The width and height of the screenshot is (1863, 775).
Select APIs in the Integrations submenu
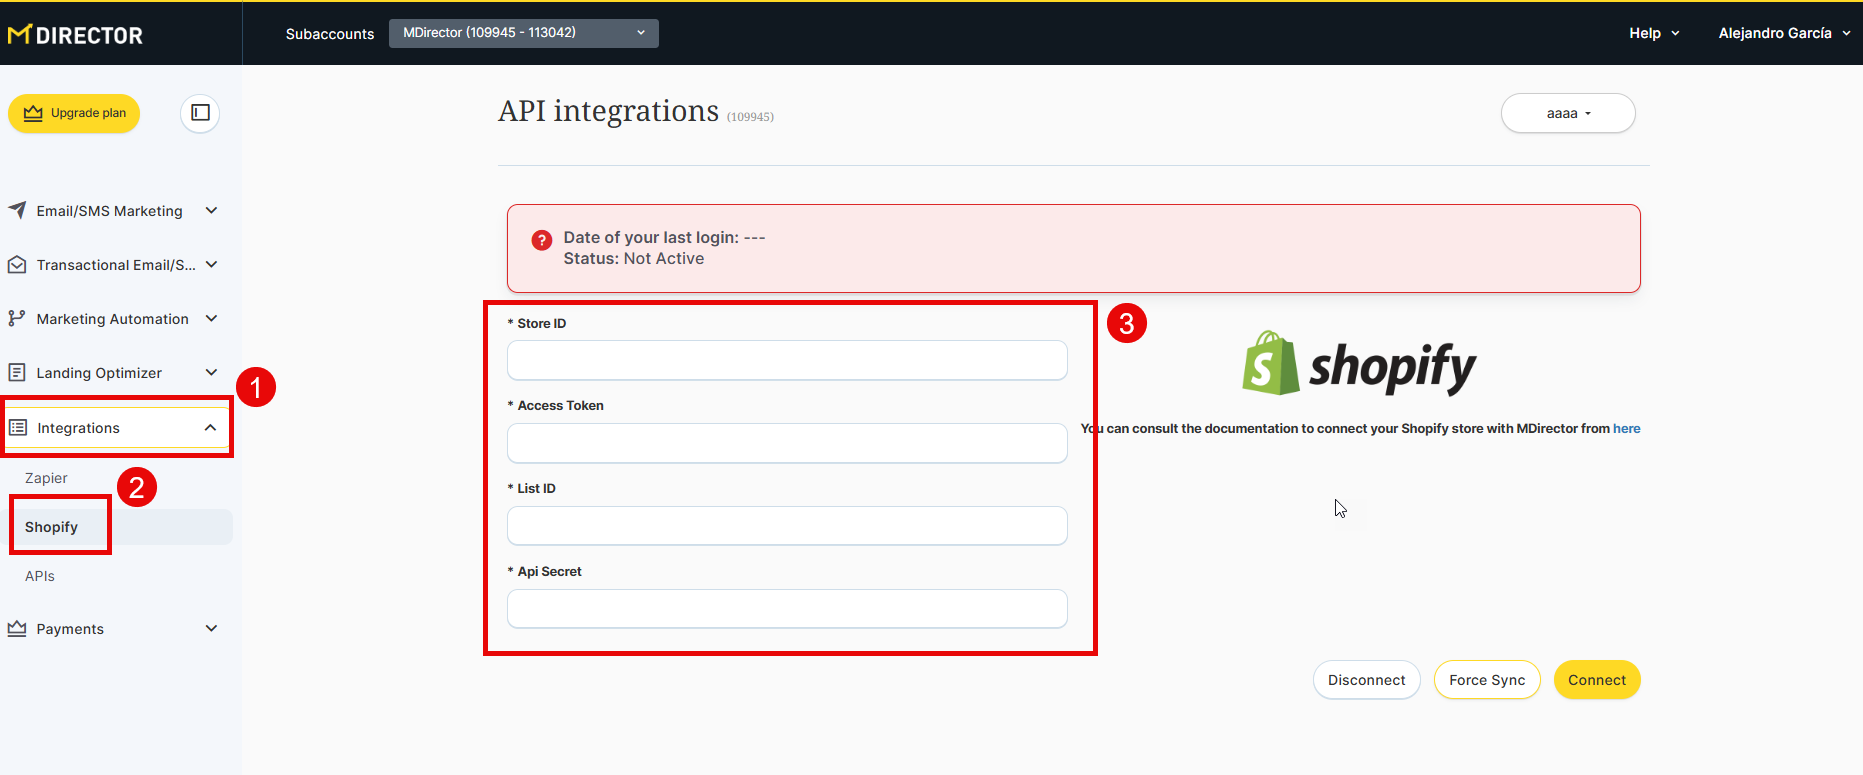coord(40,576)
